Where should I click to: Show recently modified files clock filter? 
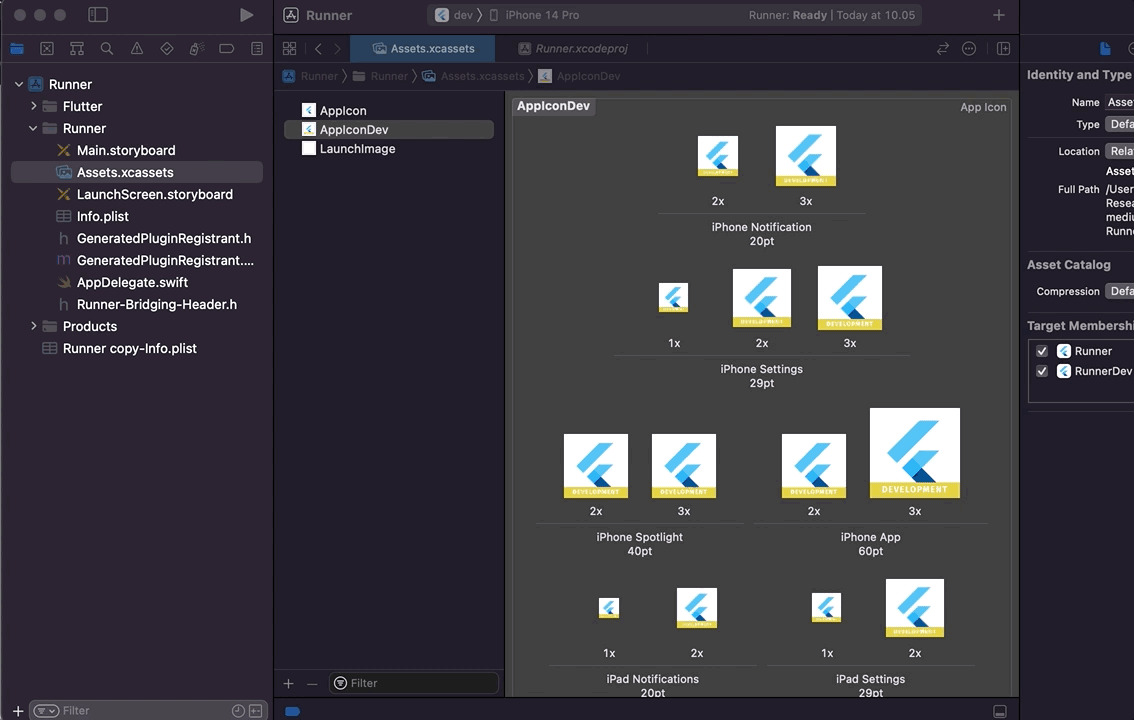coord(238,711)
